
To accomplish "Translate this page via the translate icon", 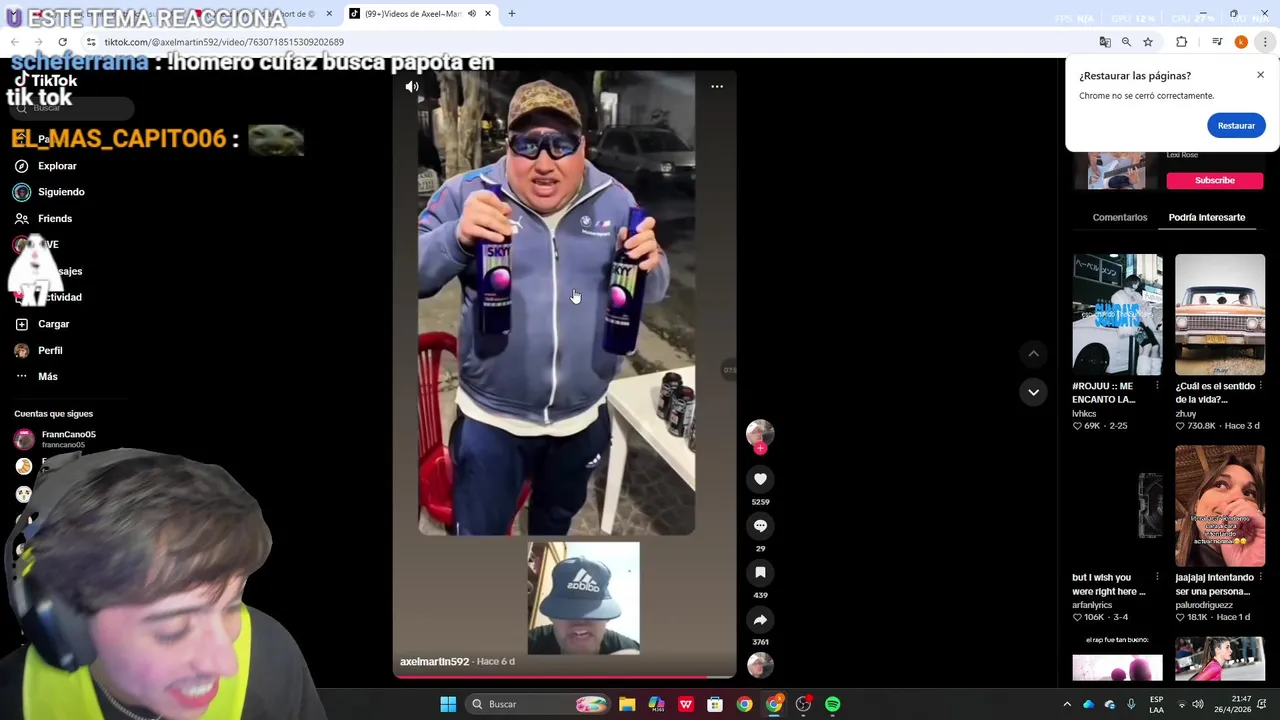I will click(1104, 42).
